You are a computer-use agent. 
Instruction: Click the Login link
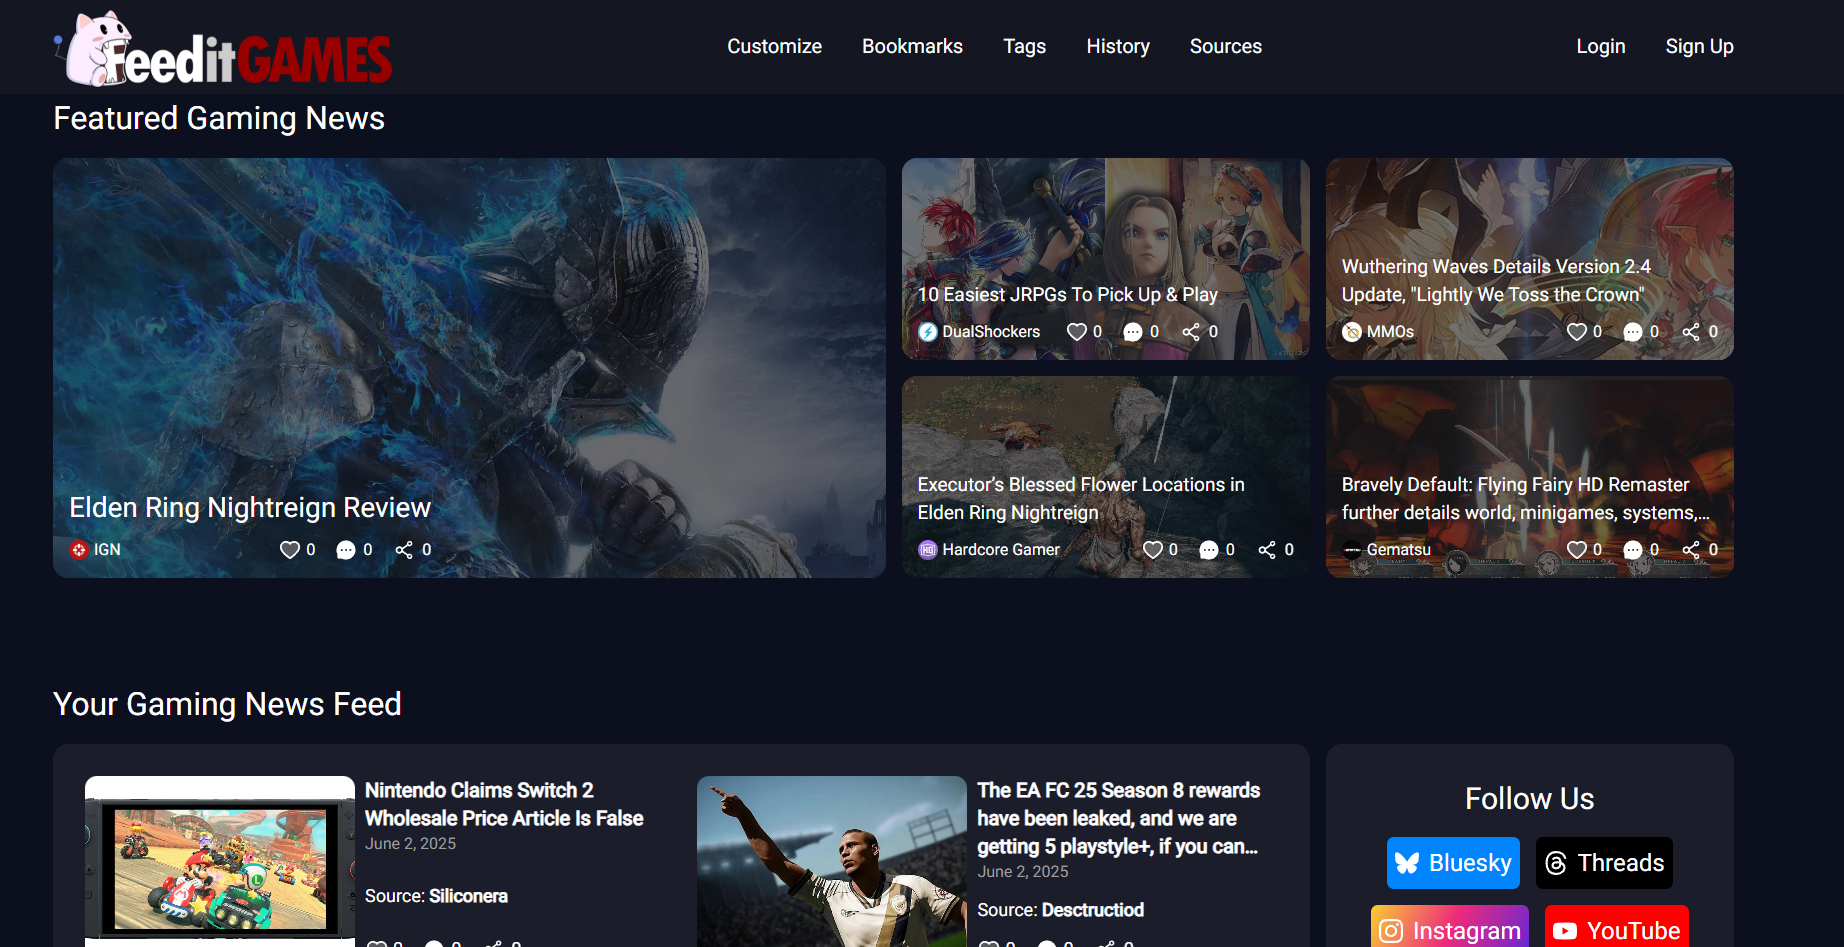(x=1601, y=47)
